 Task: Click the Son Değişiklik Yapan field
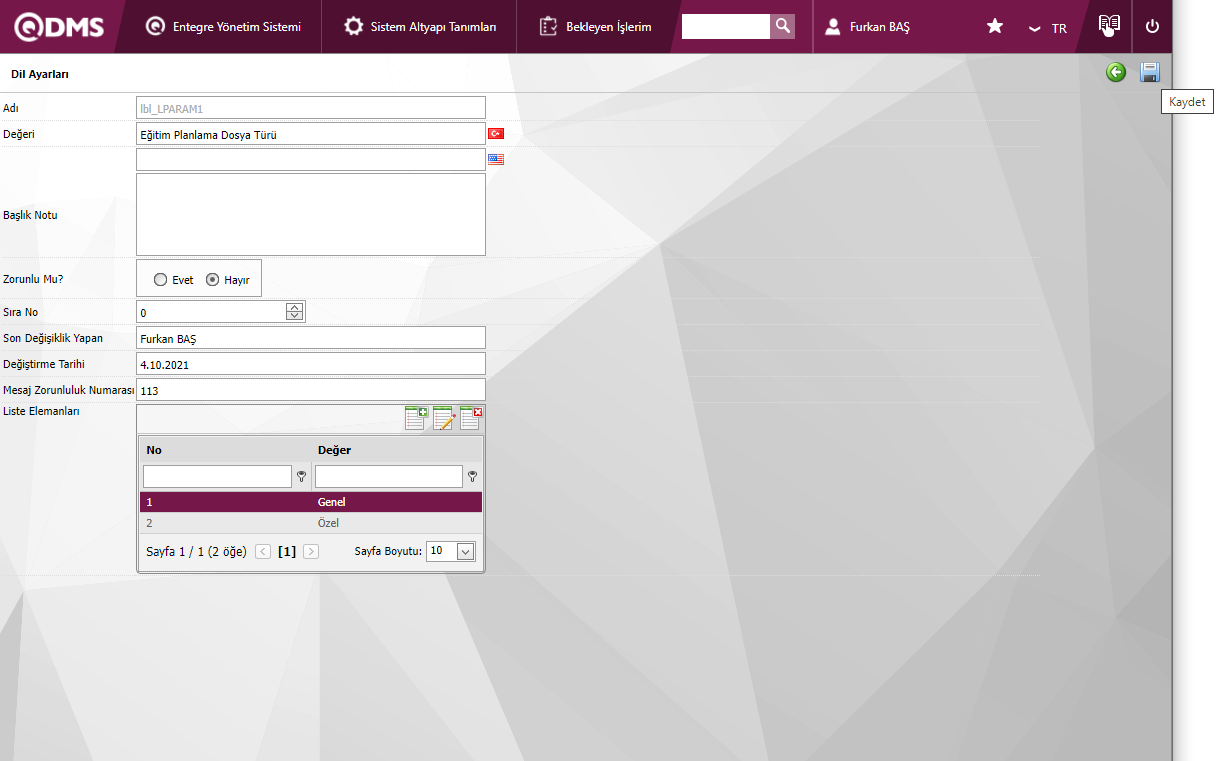[x=311, y=338]
